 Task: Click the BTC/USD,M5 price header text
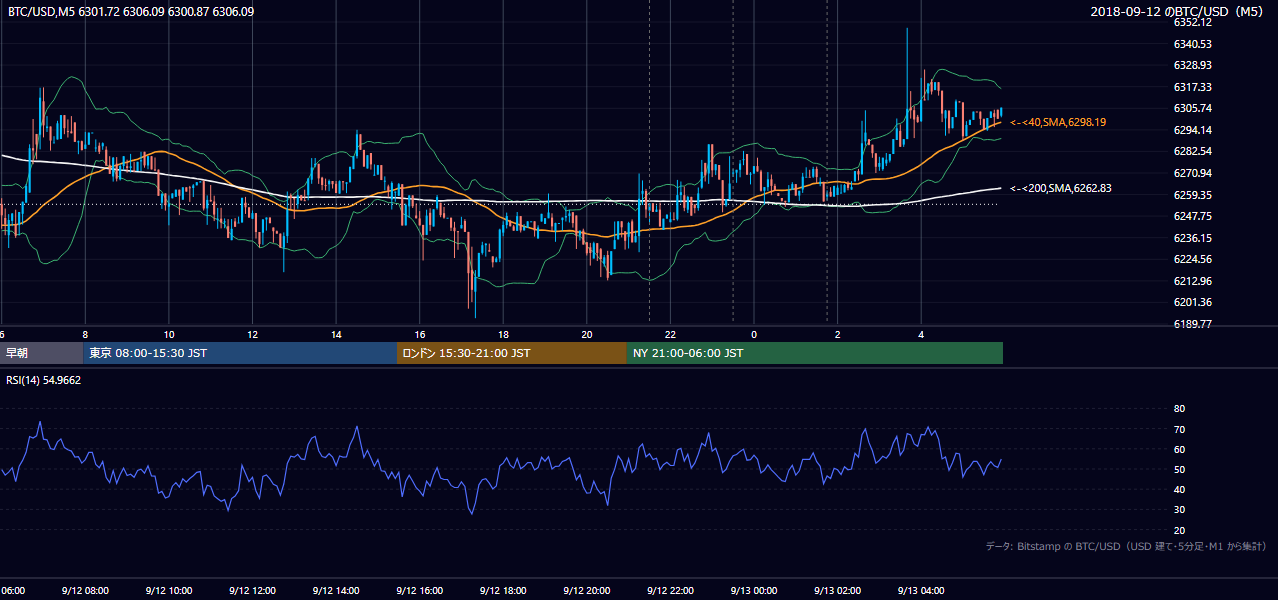coord(131,11)
